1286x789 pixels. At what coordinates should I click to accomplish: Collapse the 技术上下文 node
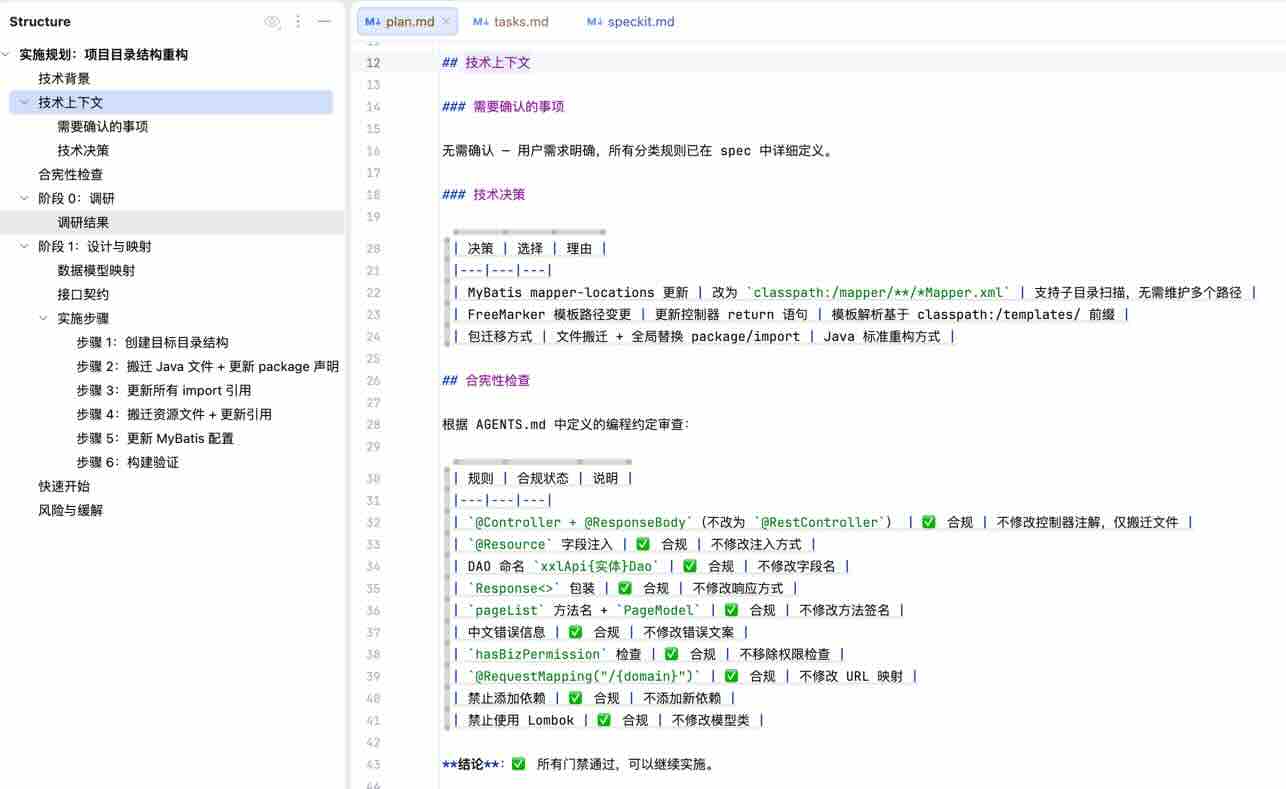click(x=25, y=103)
